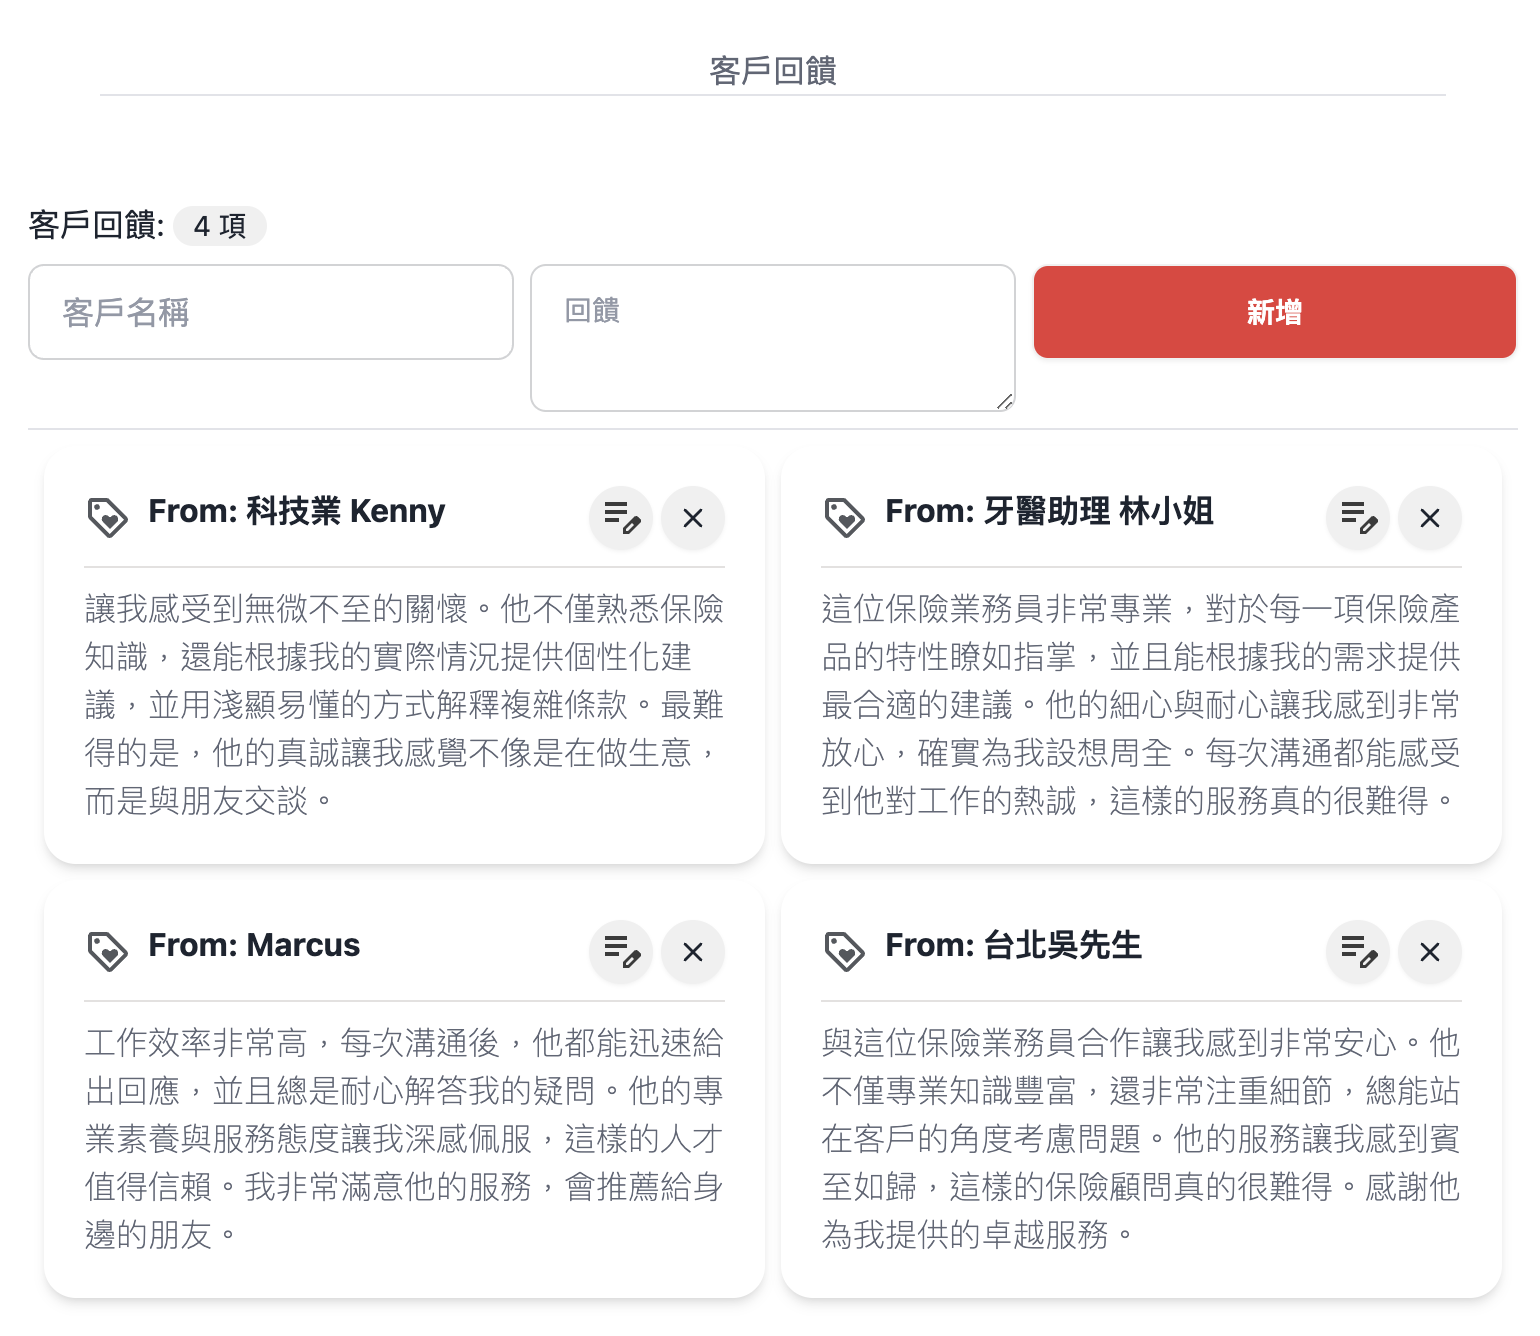This screenshot has width=1540, height=1336.
Task: Click the 4 項 count badge
Action: click(x=220, y=226)
